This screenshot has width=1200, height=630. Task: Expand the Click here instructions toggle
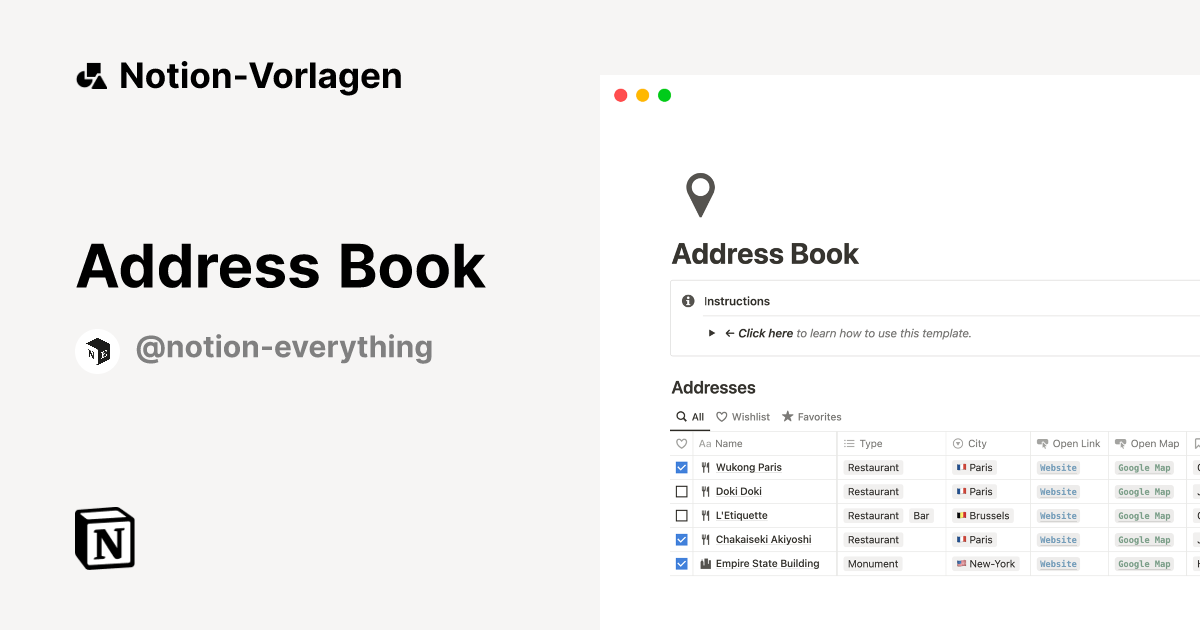click(711, 334)
